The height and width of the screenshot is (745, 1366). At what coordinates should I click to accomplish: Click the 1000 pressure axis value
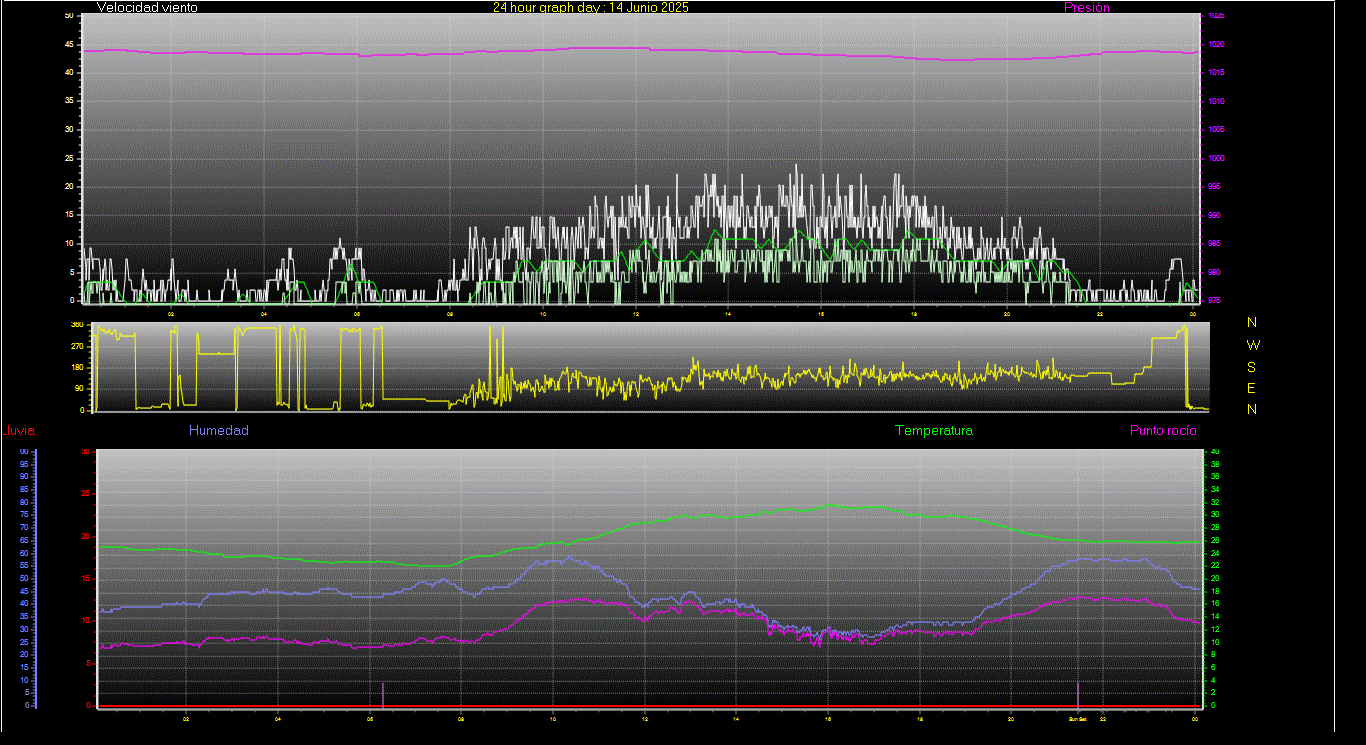click(x=1215, y=158)
